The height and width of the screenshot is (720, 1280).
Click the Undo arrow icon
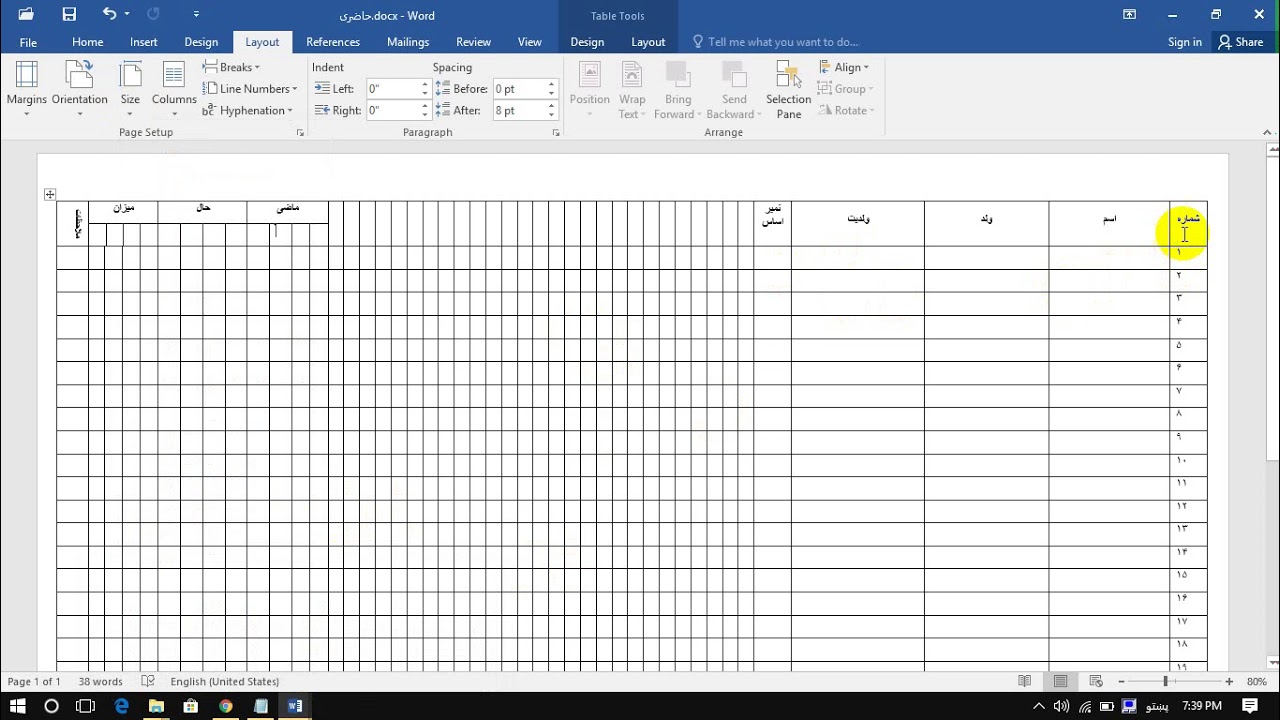[109, 14]
